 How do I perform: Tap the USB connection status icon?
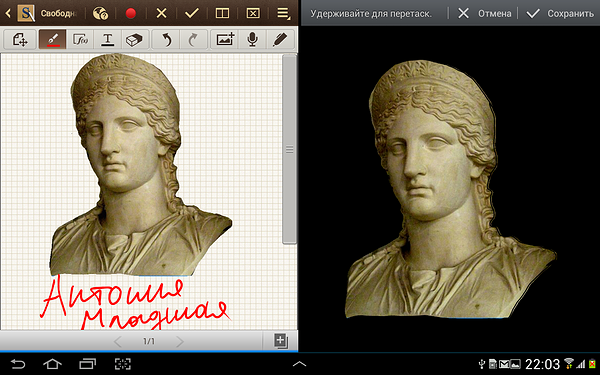click(482, 364)
